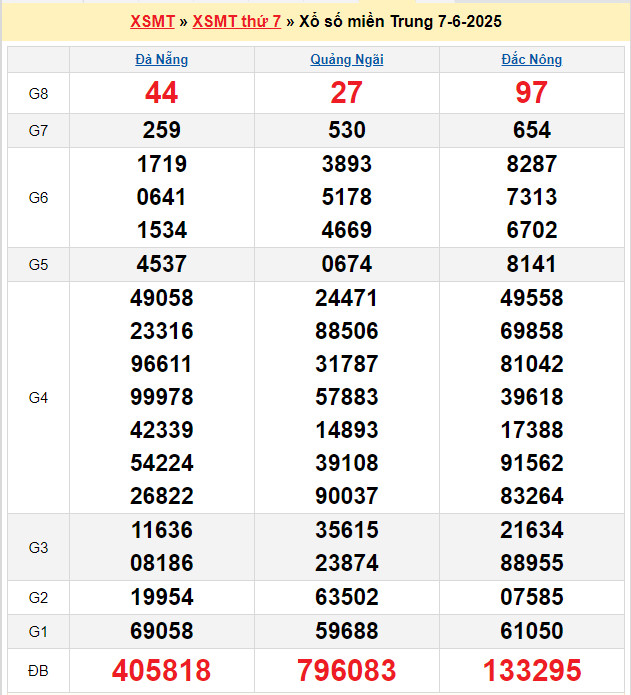This screenshot has height=695, width=631.
Task: Open the XSMT thứ 7 link
Action: [237, 21]
